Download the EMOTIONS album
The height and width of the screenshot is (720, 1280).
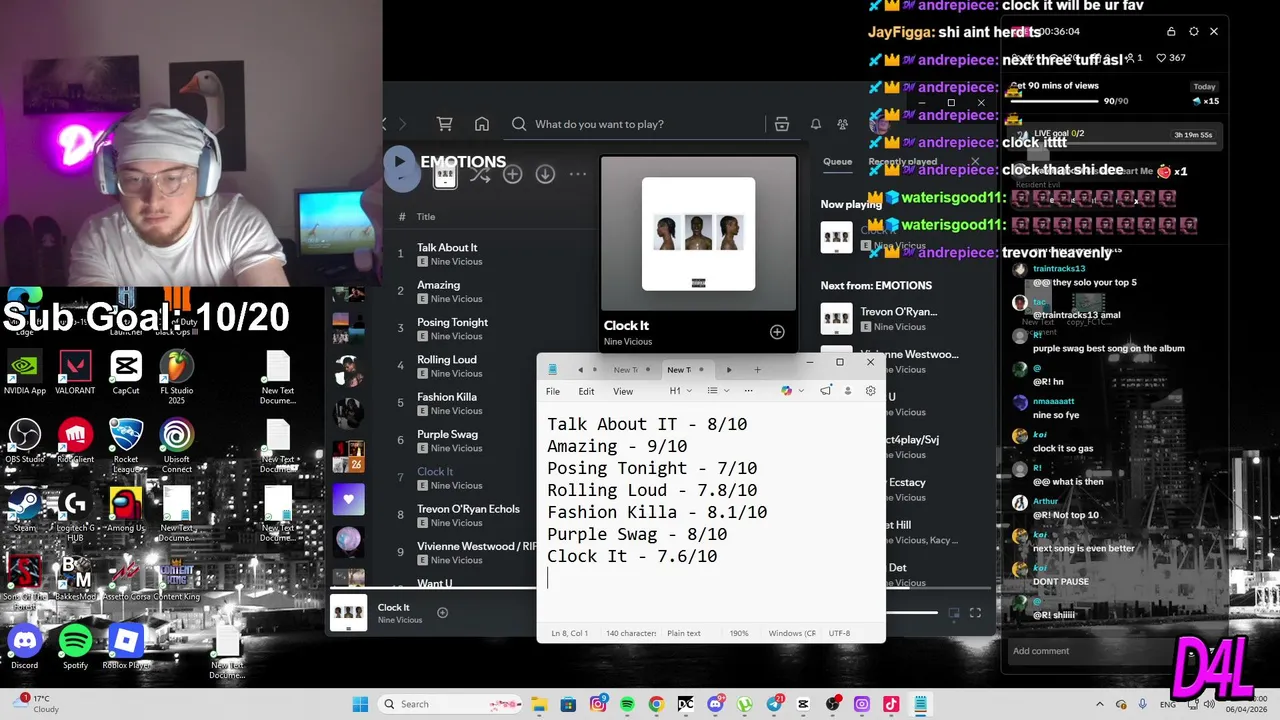click(x=545, y=174)
